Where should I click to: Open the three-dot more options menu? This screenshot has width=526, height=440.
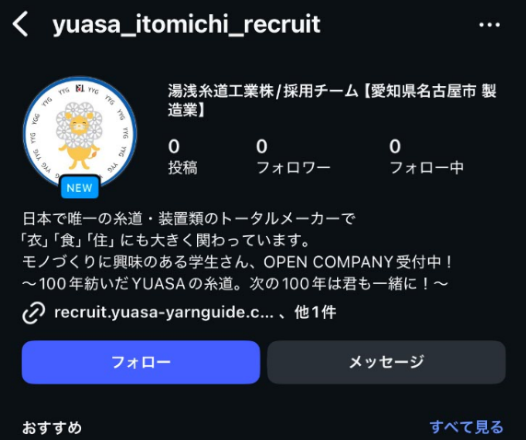tap(489, 24)
